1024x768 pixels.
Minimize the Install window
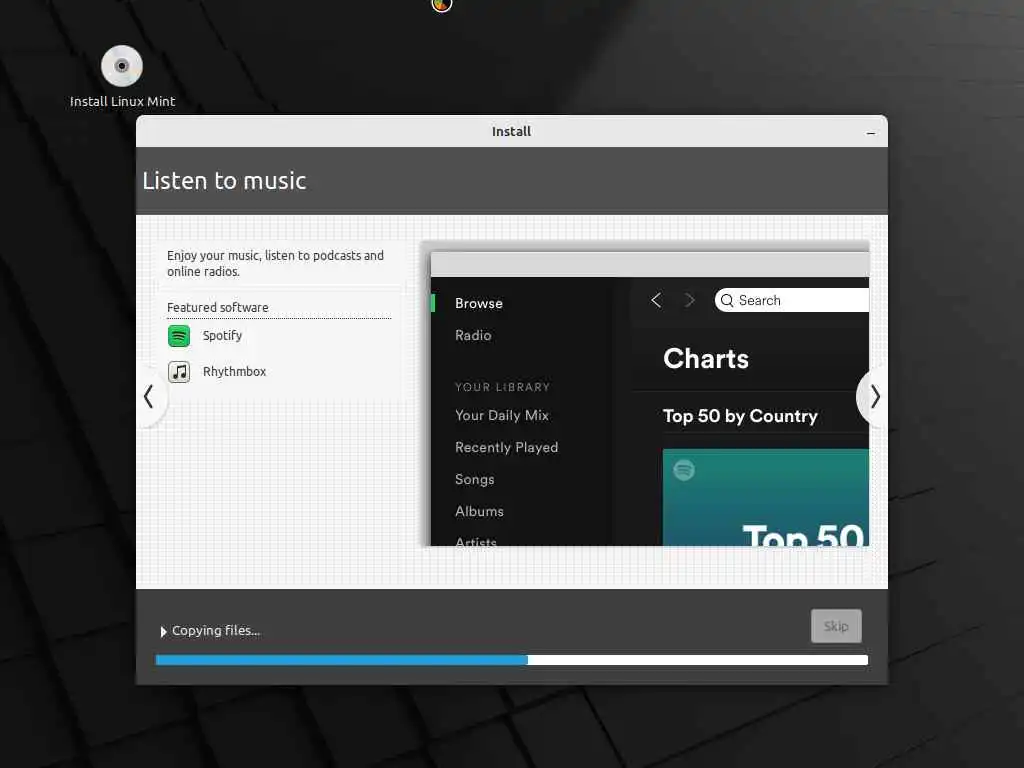tap(871, 133)
